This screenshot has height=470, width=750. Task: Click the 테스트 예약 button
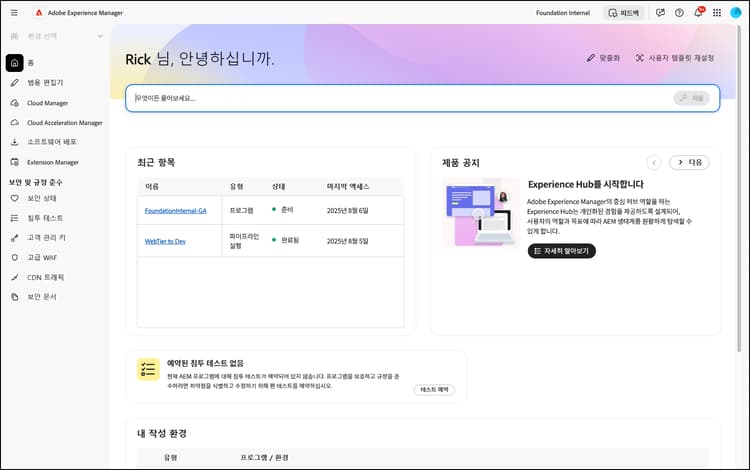434,390
